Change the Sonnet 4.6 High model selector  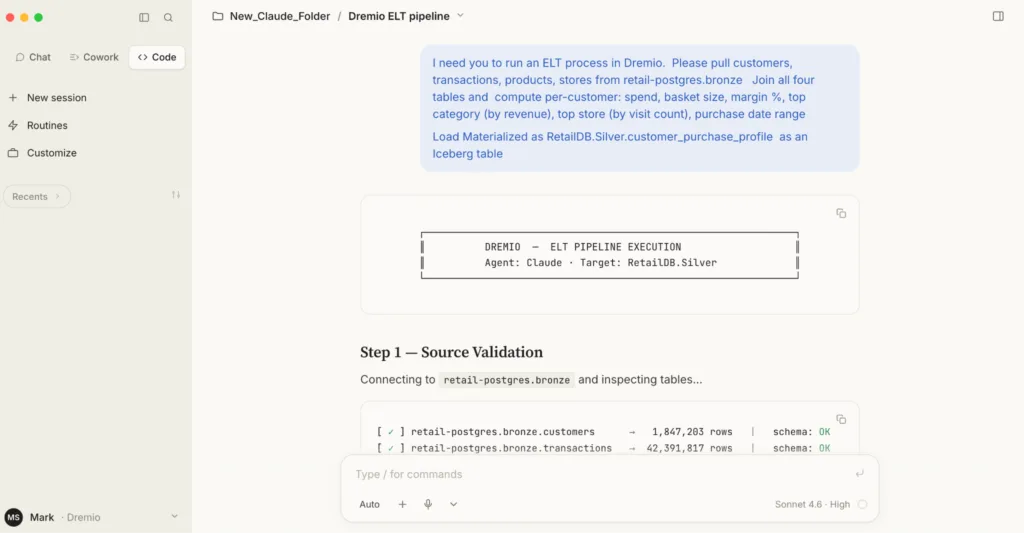[x=812, y=504]
